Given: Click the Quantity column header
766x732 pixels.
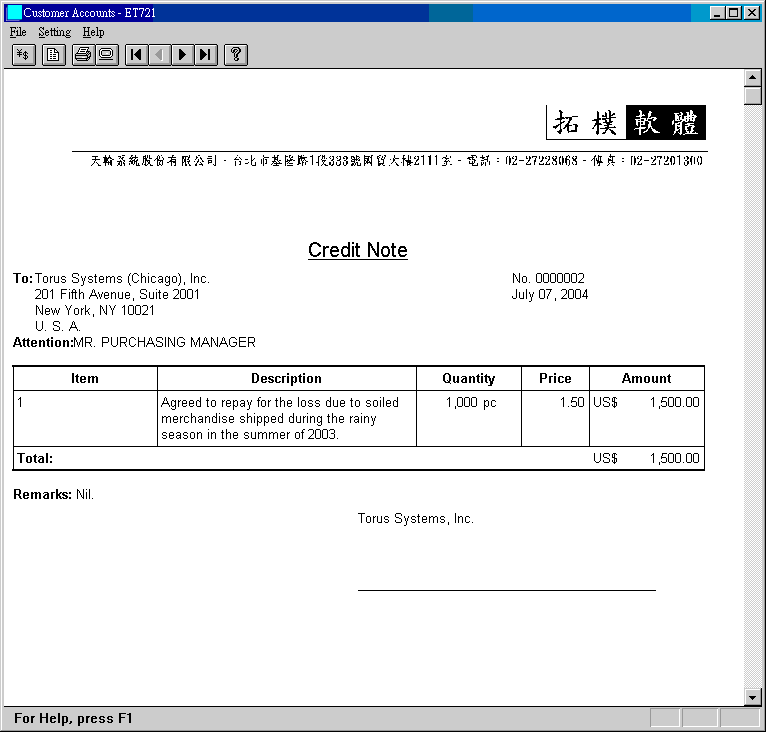Looking at the screenshot, I should [x=468, y=379].
